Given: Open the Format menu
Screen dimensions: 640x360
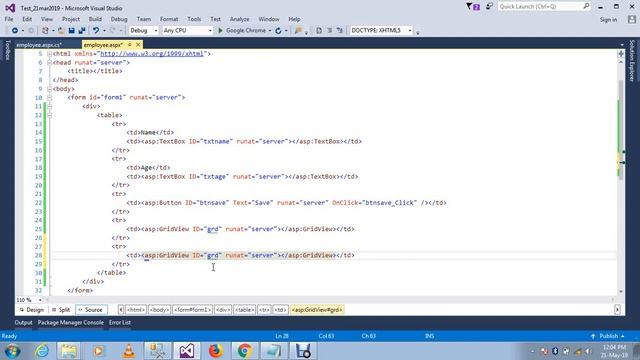Looking at the screenshot, I should (169, 19).
